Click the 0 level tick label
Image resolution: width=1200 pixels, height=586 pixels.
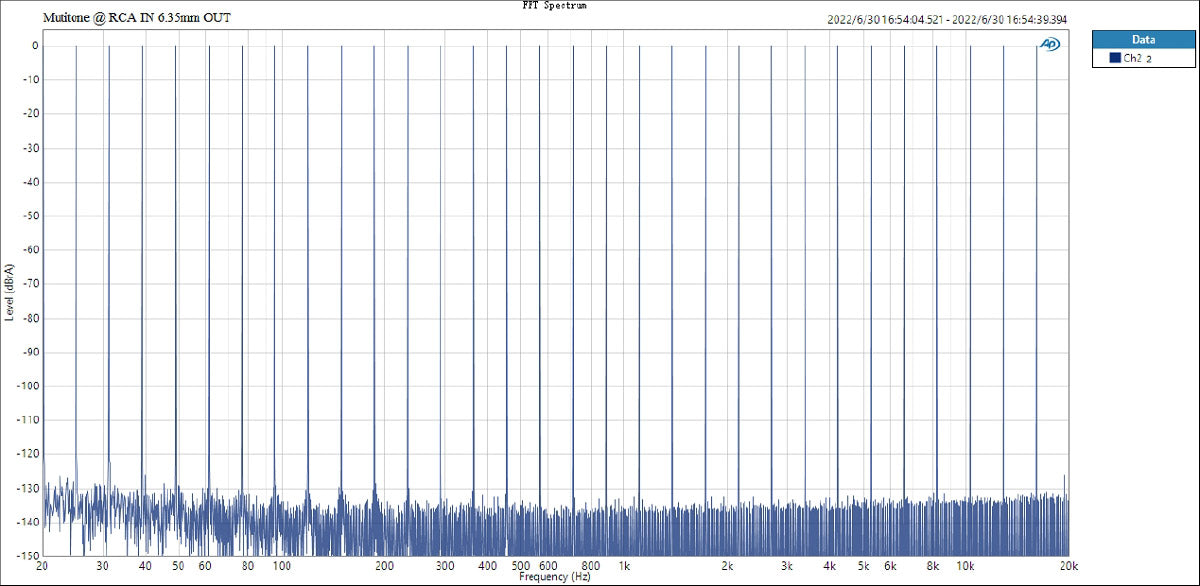pyautogui.click(x=34, y=46)
